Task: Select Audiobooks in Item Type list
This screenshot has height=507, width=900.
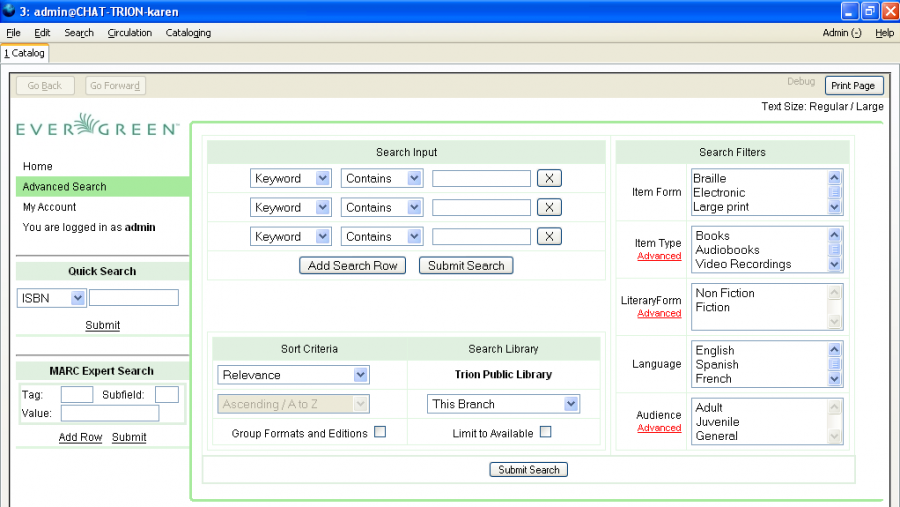Action: point(727,250)
